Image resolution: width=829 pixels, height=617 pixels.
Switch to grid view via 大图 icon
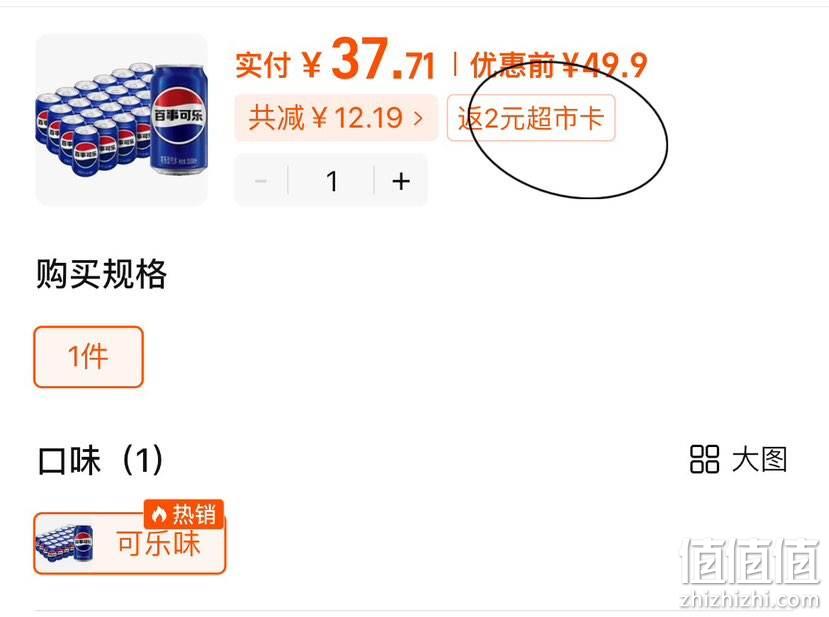click(x=704, y=459)
